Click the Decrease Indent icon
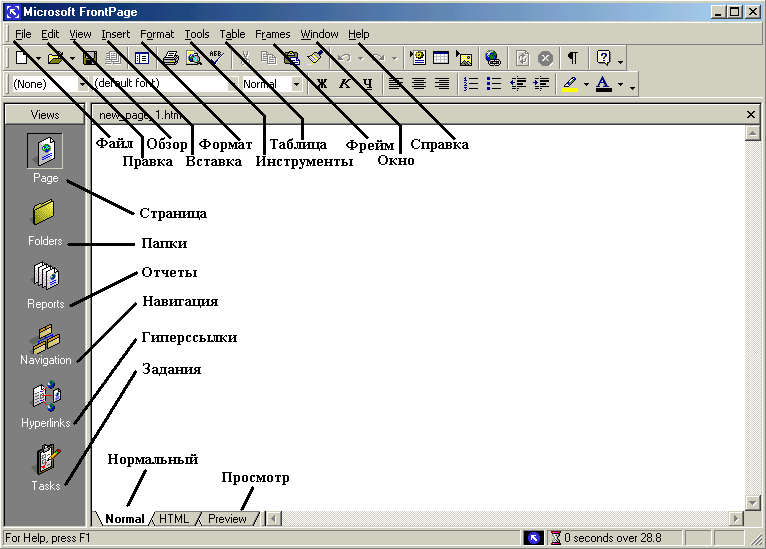The height and width of the screenshot is (549, 766). pos(518,84)
